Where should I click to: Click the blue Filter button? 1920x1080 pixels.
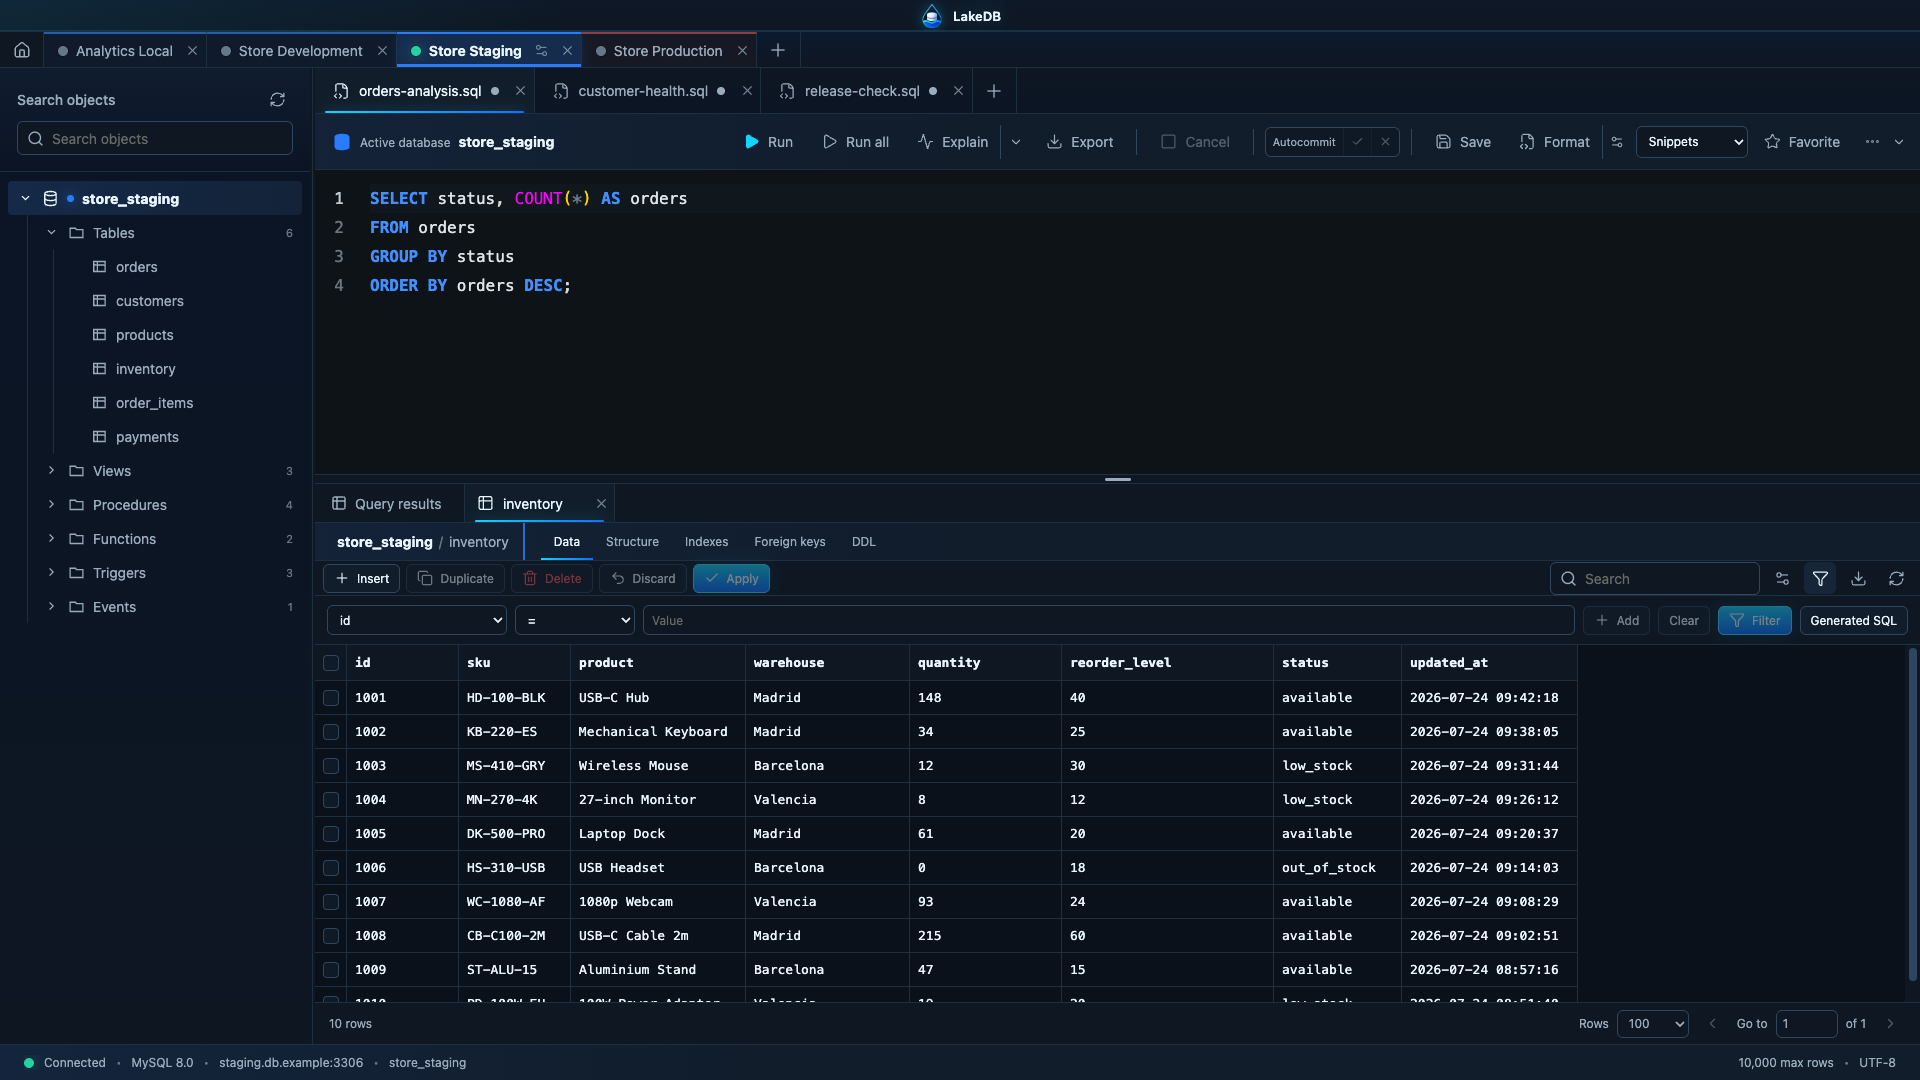[x=1754, y=621]
